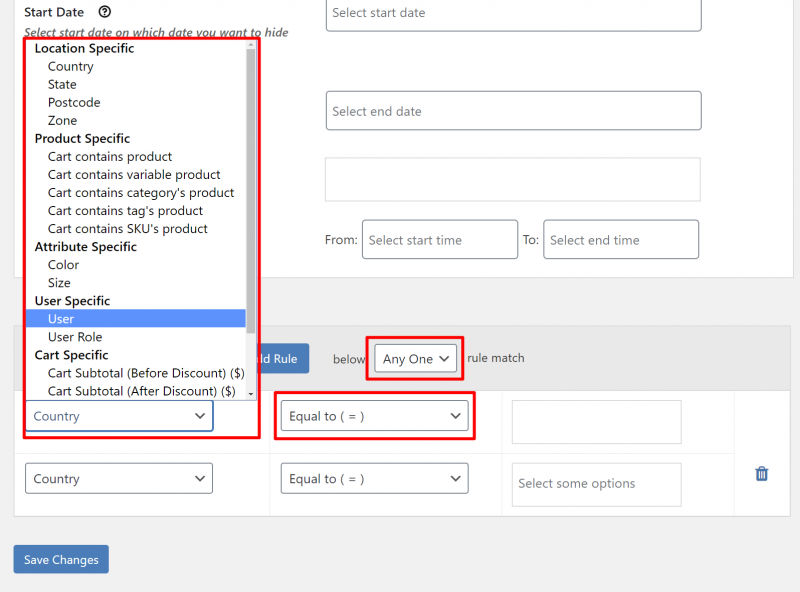Choose Country in the open dropdown list
The width and height of the screenshot is (800, 592).
coord(136,66)
